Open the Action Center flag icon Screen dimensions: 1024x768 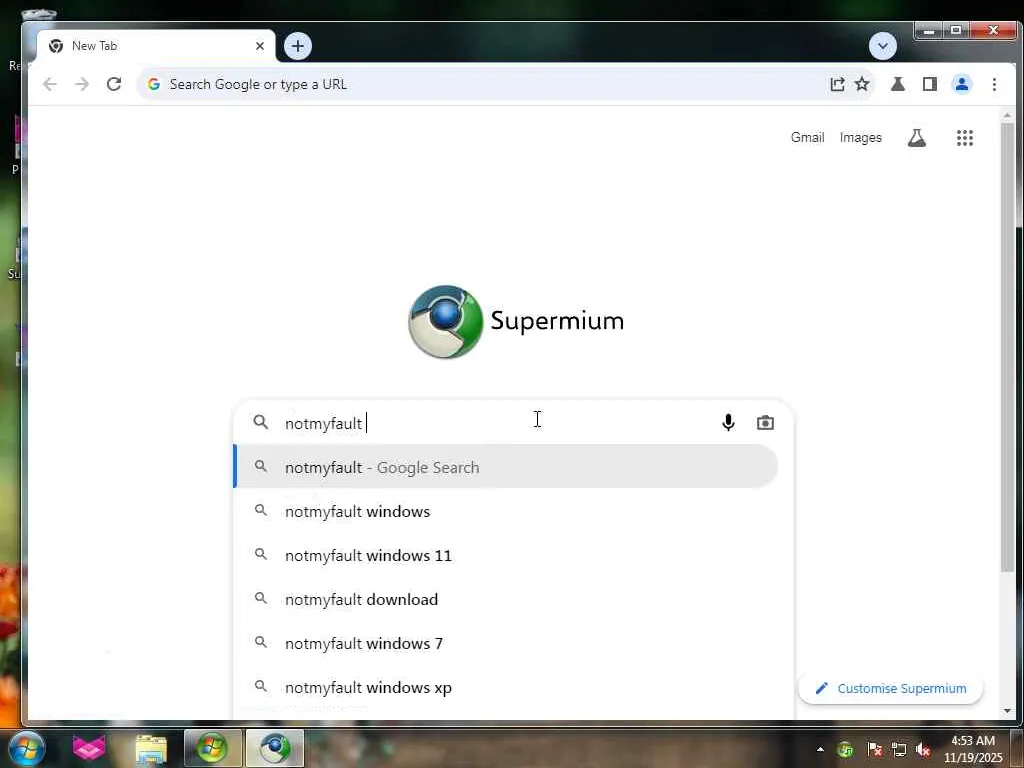[x=874, y=749]
